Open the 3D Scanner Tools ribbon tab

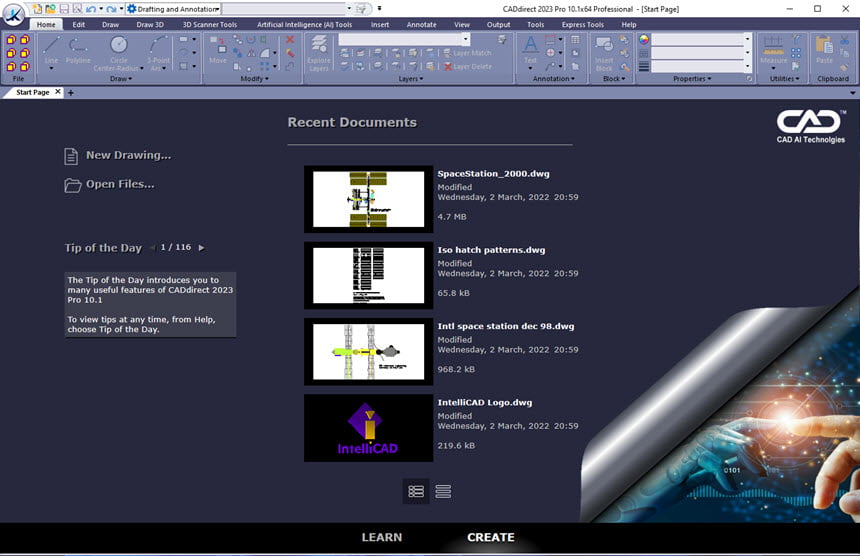(x=210, y=25)
